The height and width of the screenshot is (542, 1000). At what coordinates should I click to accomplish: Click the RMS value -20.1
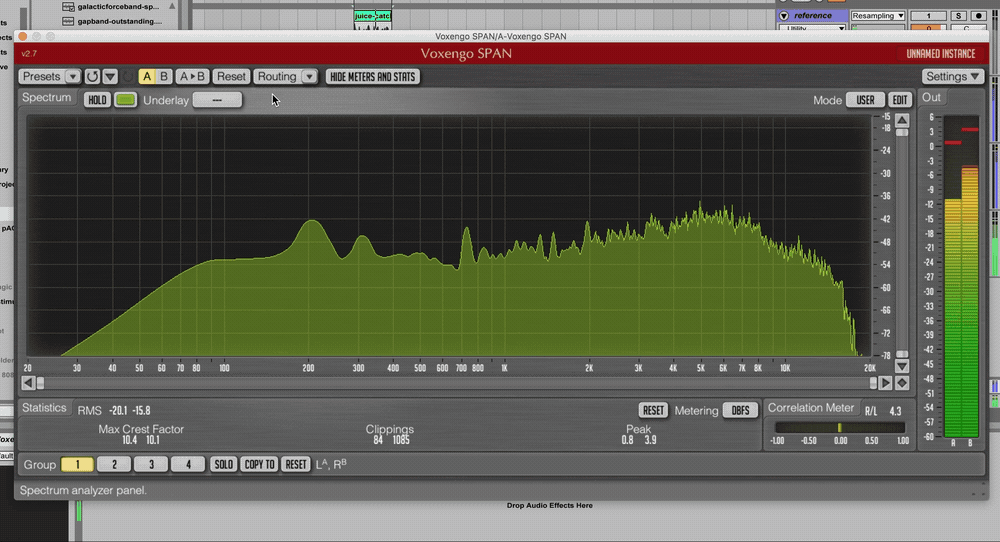[x=117, y=411]
